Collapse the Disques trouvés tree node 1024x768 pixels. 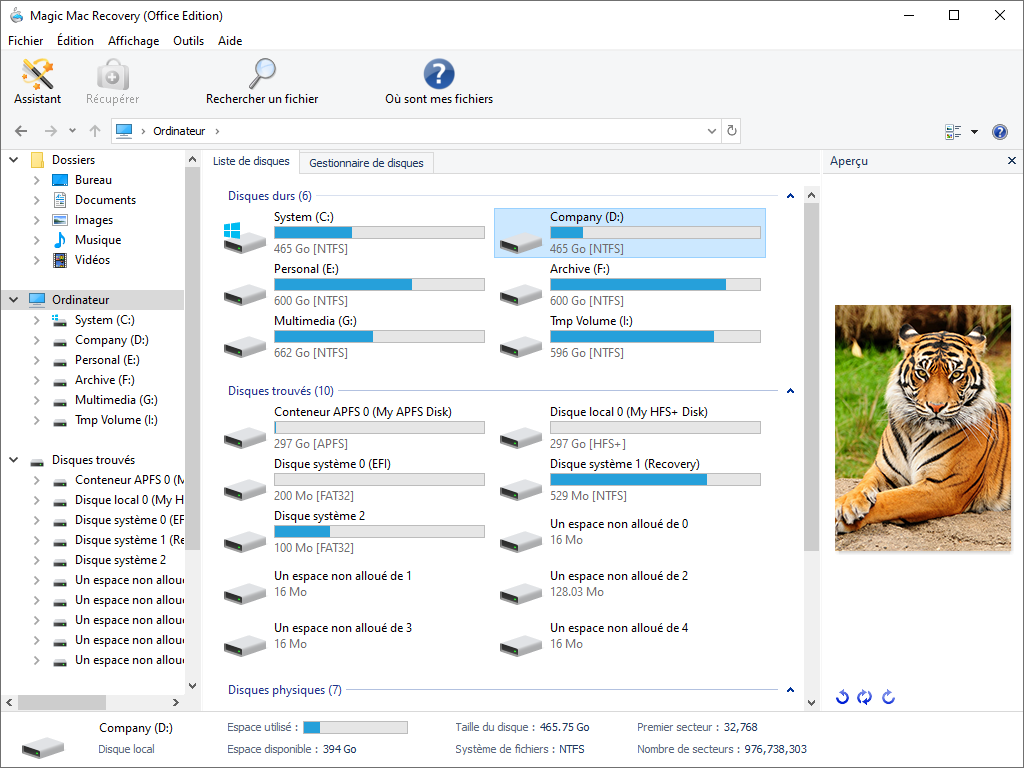[14, 460]
